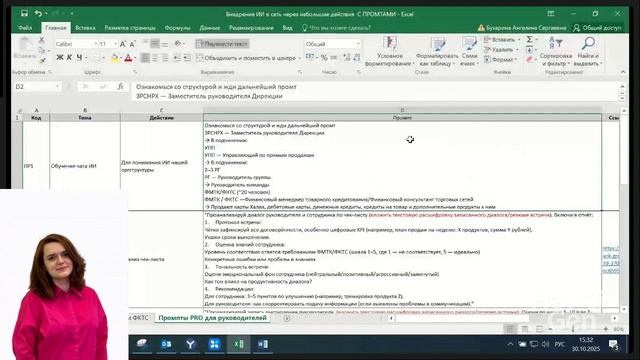The width and height of the screenshot is (640, 360).
Task: Decrease decimal places
Action: pyautogui.click(x=357, y=58)
